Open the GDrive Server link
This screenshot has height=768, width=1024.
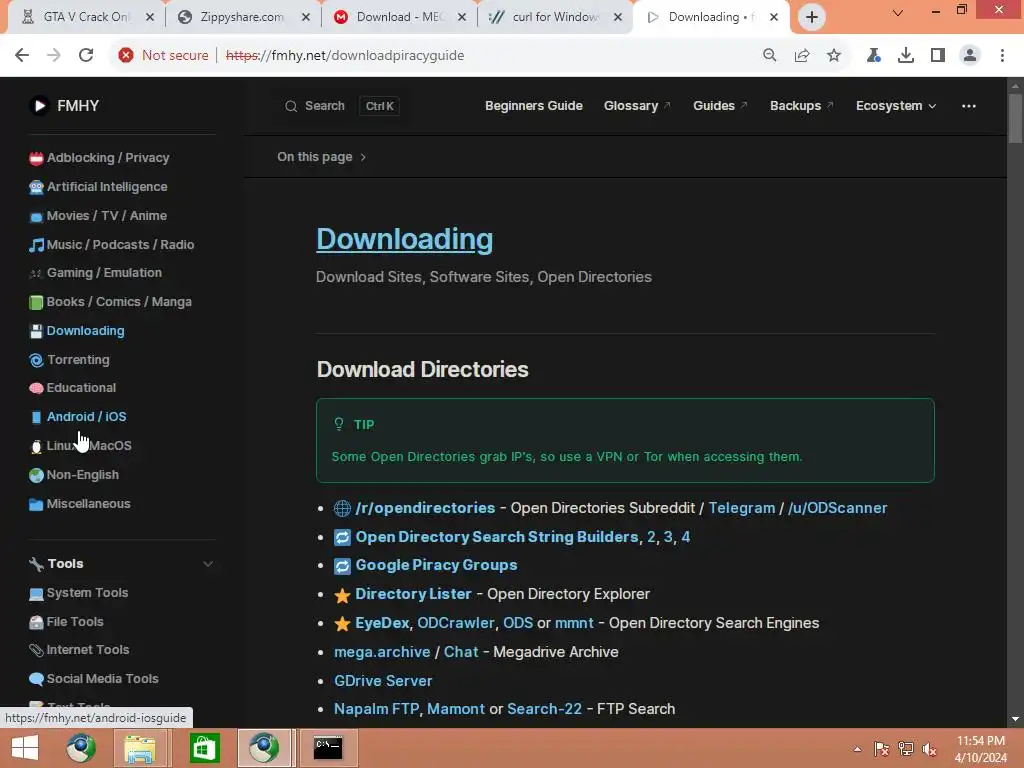pos(383,680)
